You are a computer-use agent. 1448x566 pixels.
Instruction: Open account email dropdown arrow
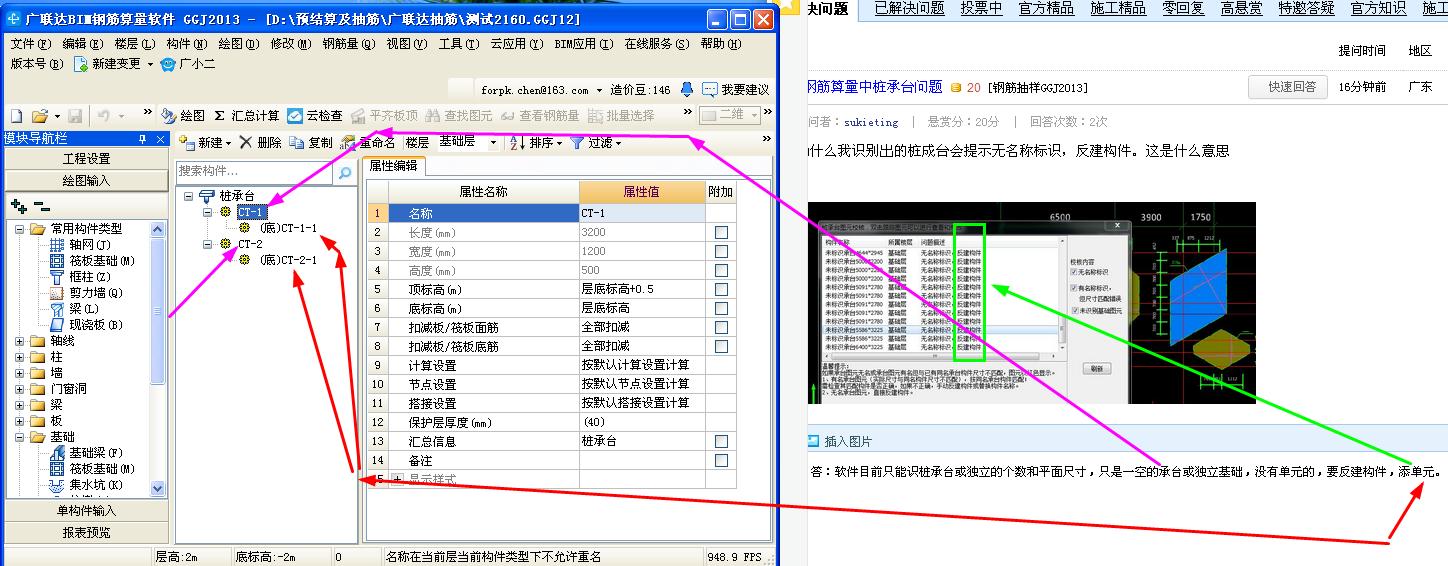600,90
